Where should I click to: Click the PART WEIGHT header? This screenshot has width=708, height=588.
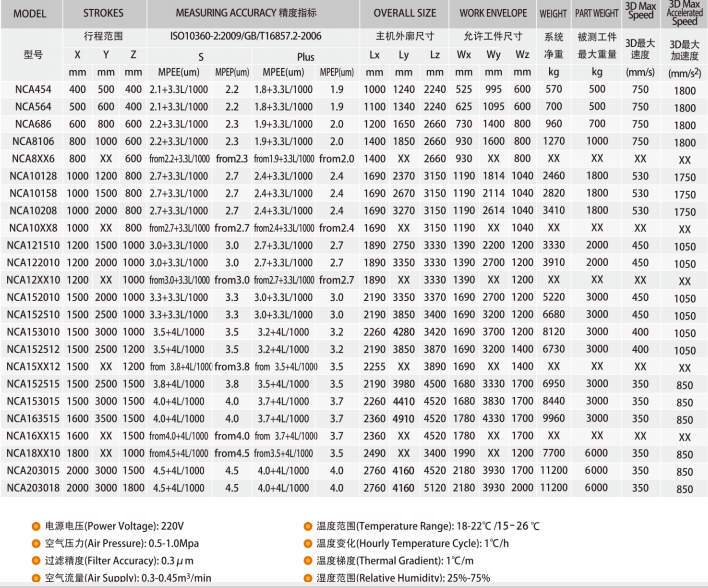(x=596, y=13)
